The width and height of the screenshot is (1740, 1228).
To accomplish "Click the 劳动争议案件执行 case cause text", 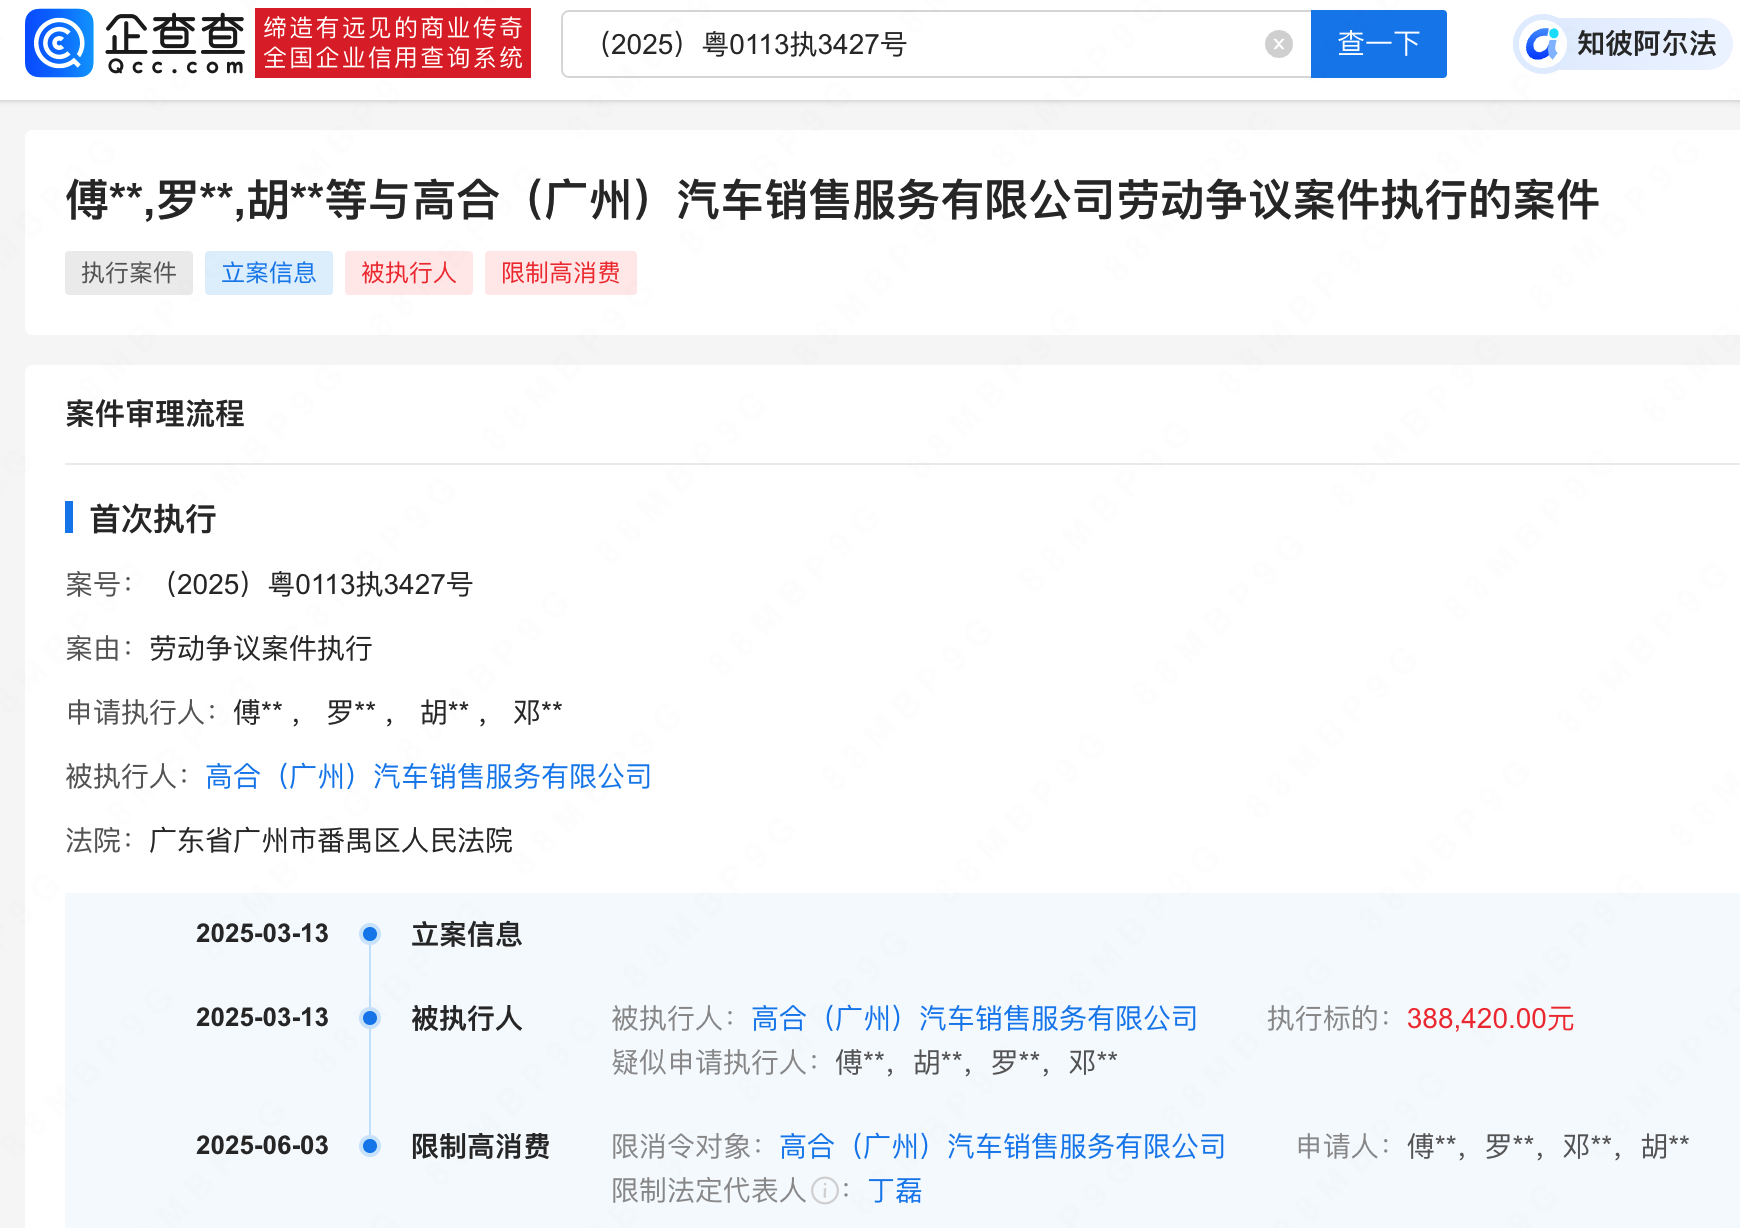I will pos(261,649).
